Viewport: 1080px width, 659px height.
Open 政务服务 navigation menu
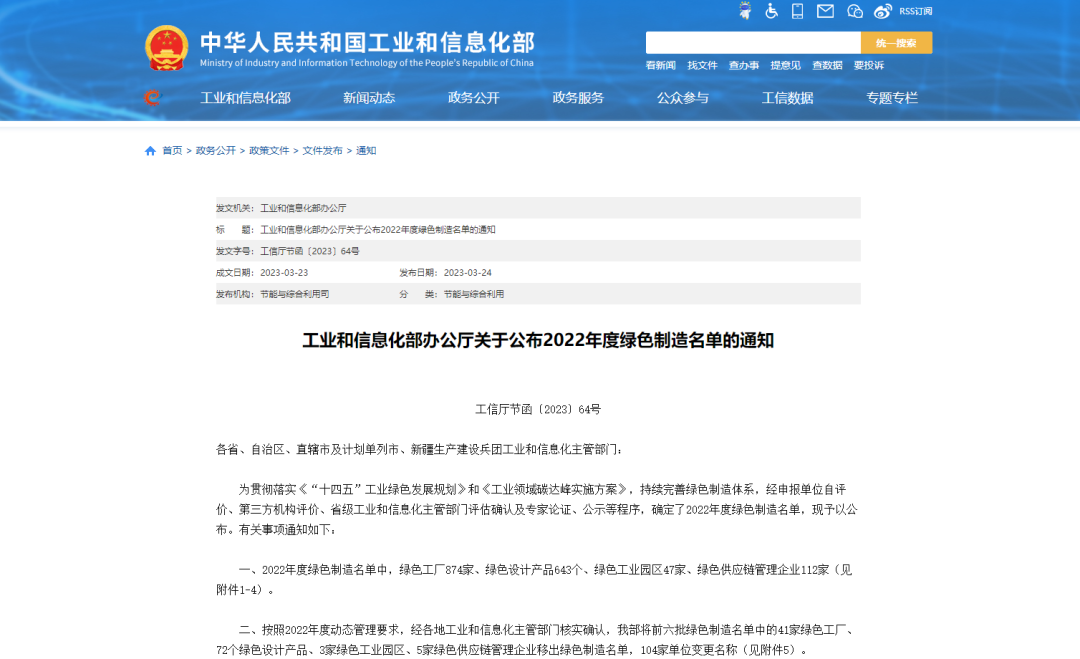pos(578,98)
